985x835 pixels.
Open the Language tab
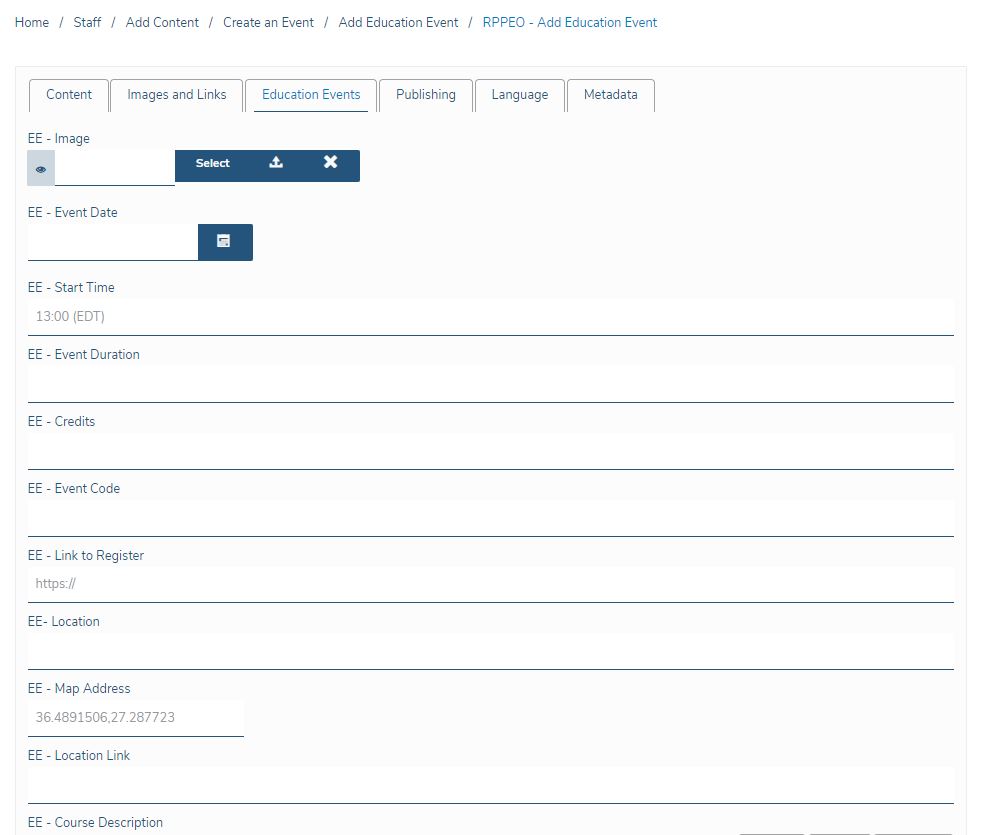tap(520, 95)
